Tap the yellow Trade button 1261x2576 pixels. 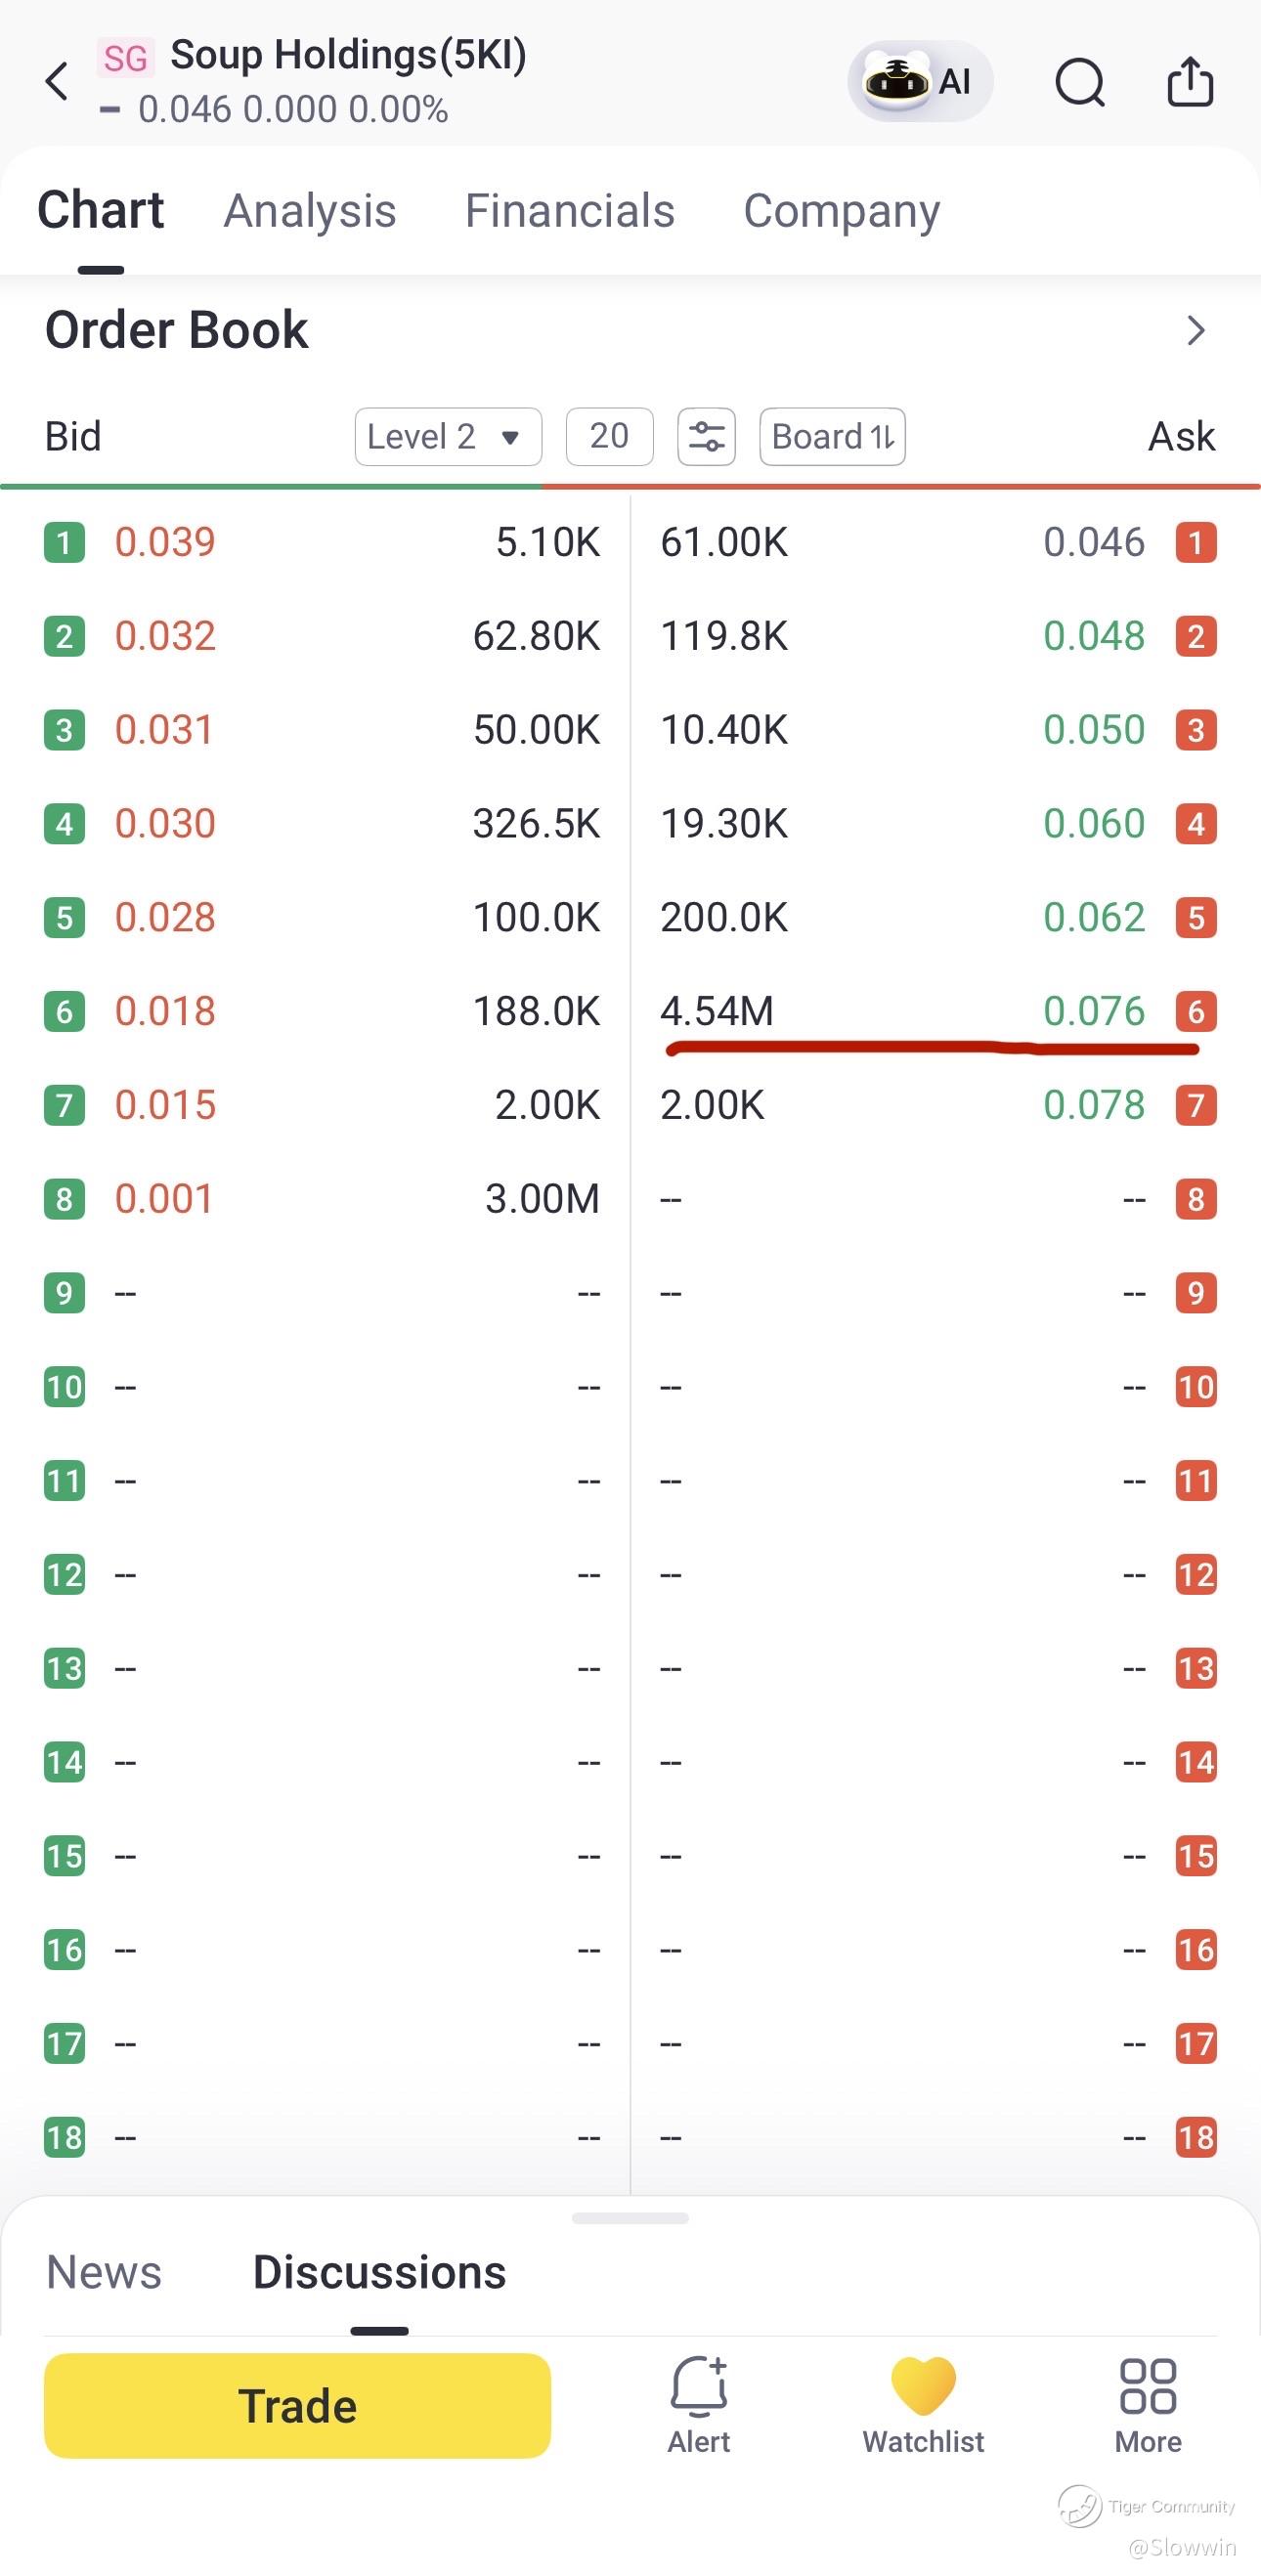tap(297, 2405)
